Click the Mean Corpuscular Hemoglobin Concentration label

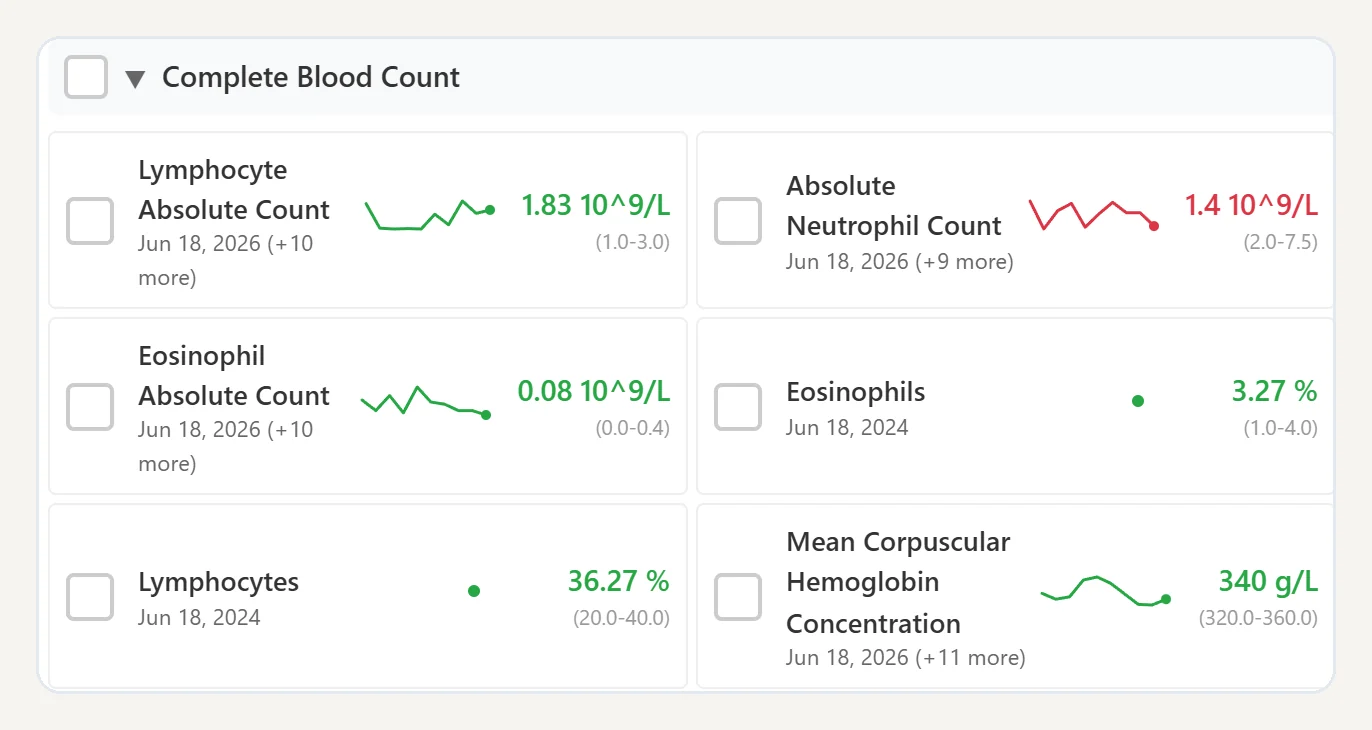pos(898,583)
